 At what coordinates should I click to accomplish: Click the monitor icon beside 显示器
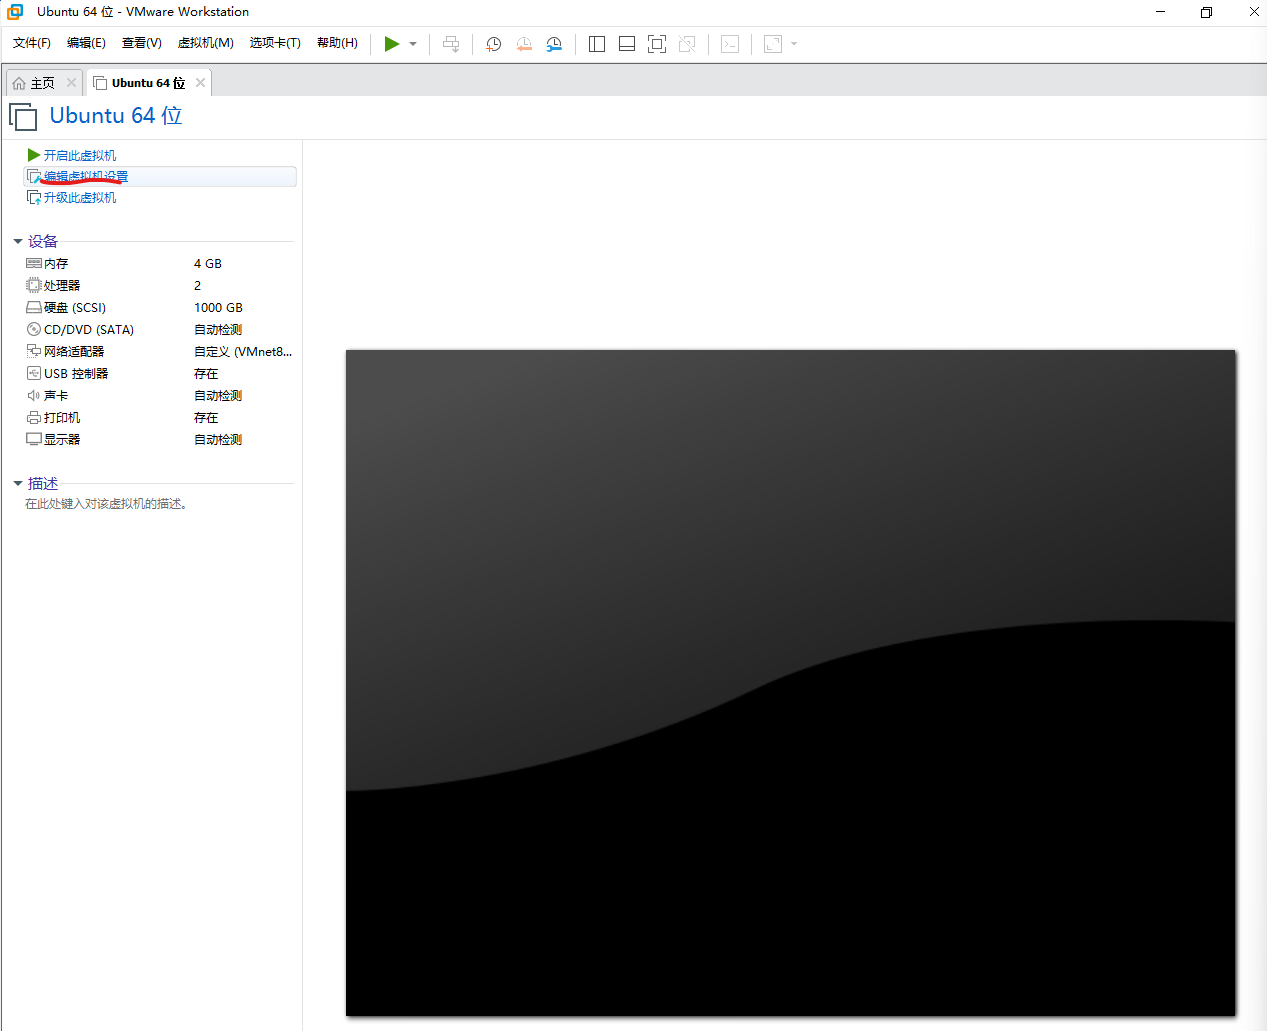coord(34,439)
